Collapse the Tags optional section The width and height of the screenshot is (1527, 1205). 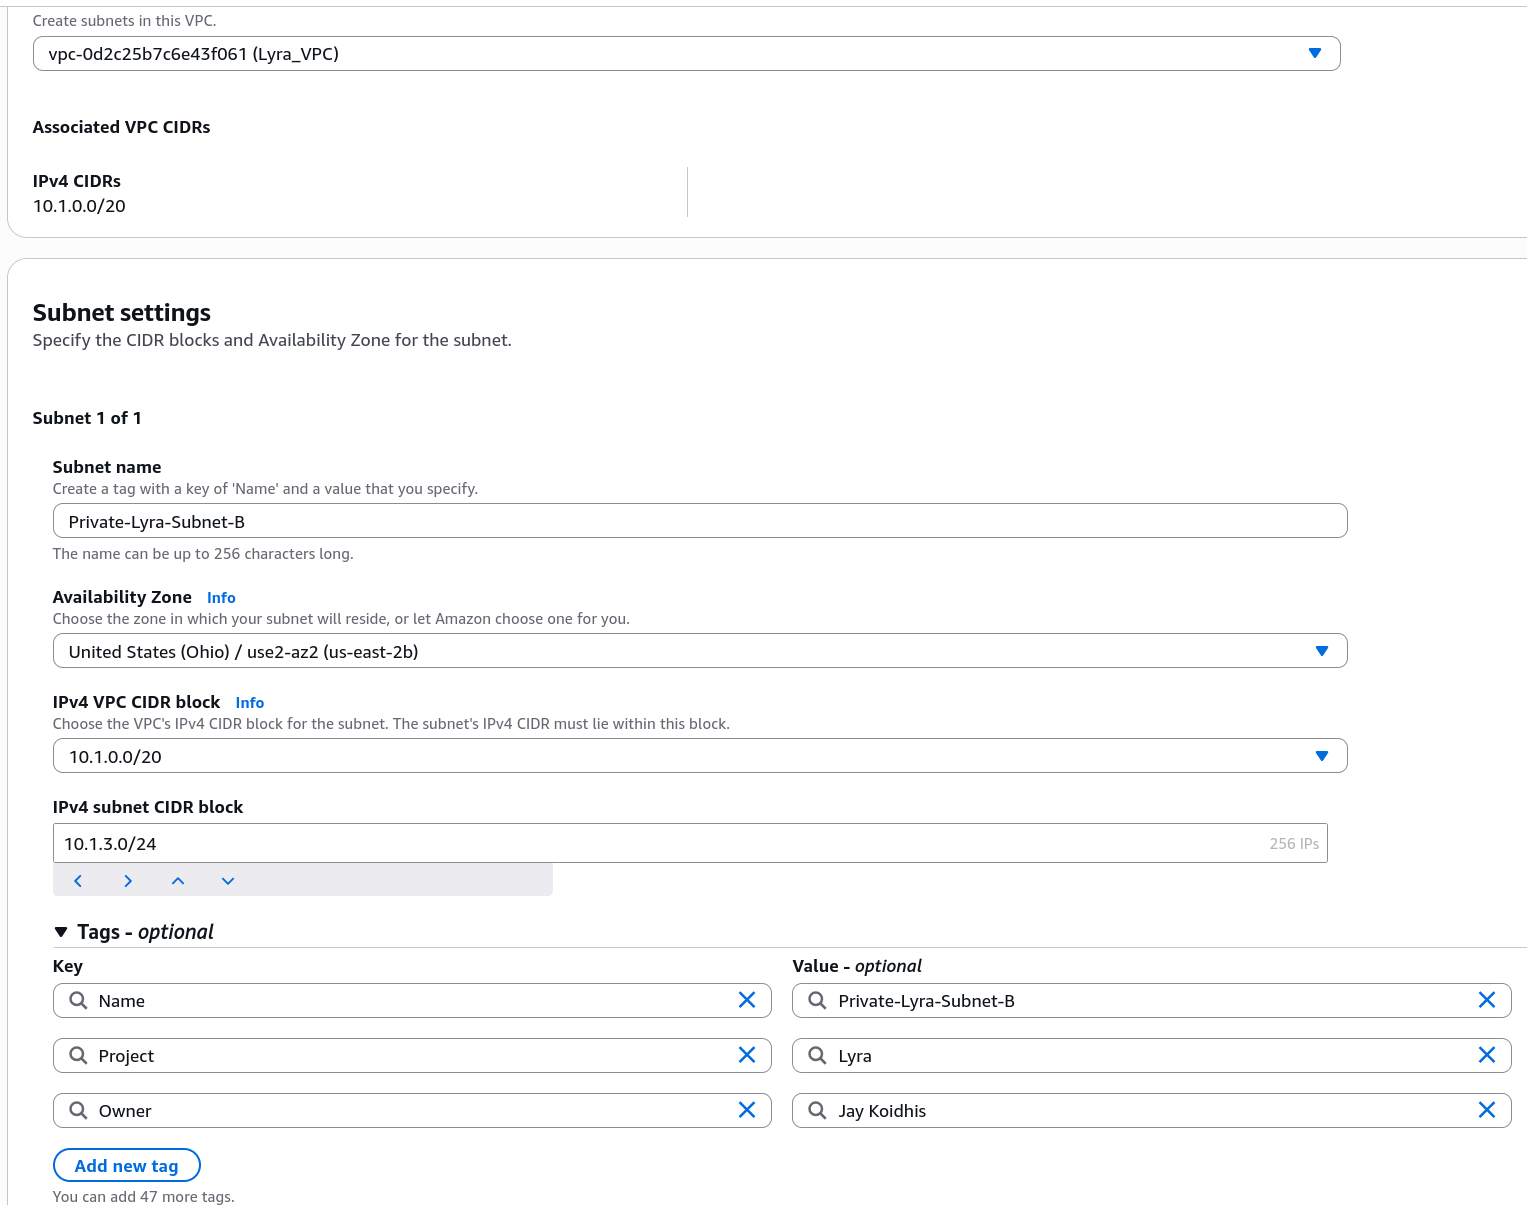point(61,932)
